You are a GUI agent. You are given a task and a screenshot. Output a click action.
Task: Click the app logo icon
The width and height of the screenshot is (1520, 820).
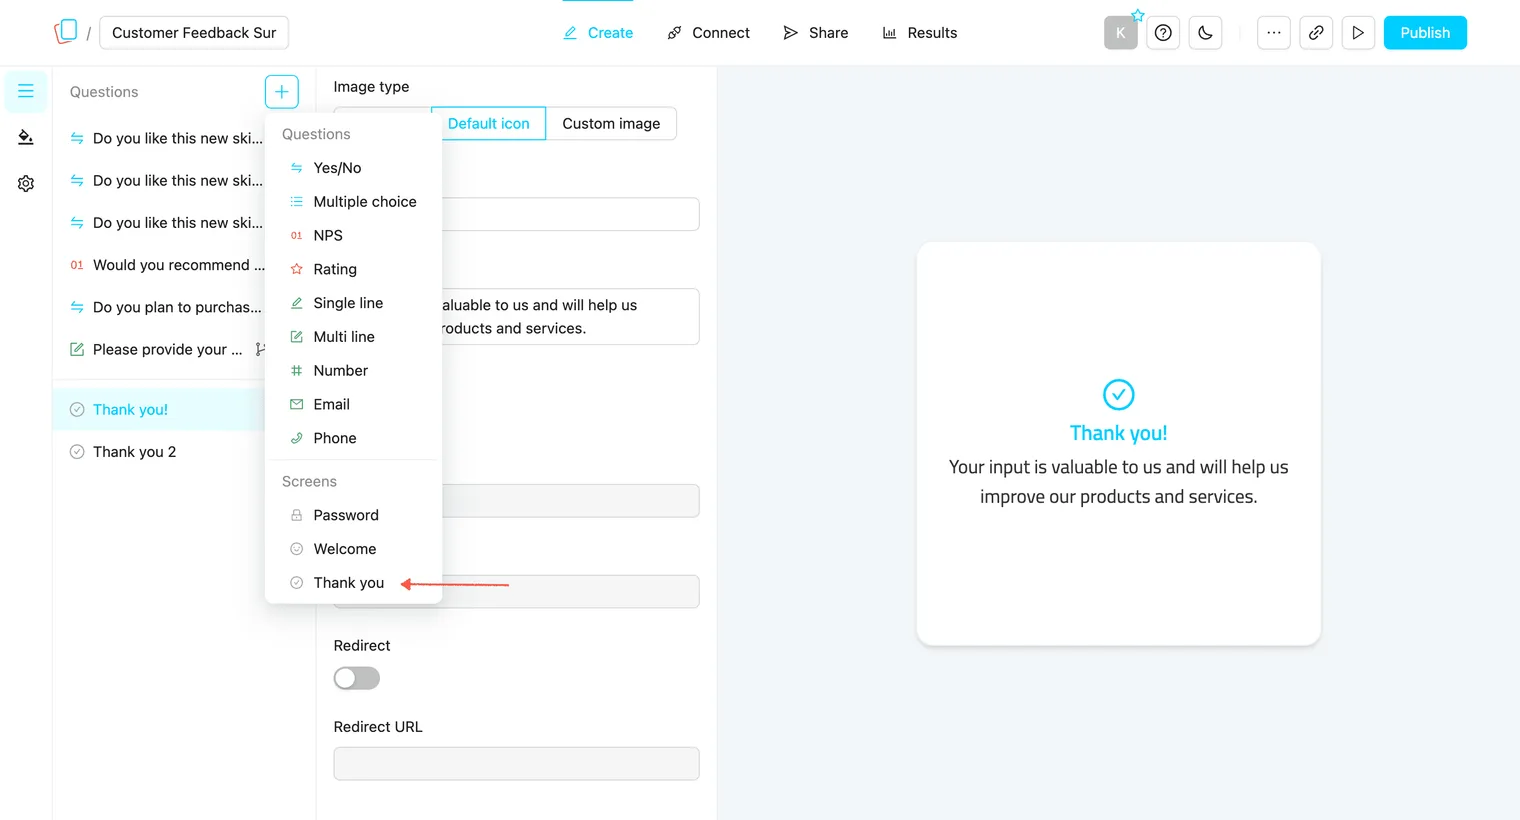(x=66, y=32)
